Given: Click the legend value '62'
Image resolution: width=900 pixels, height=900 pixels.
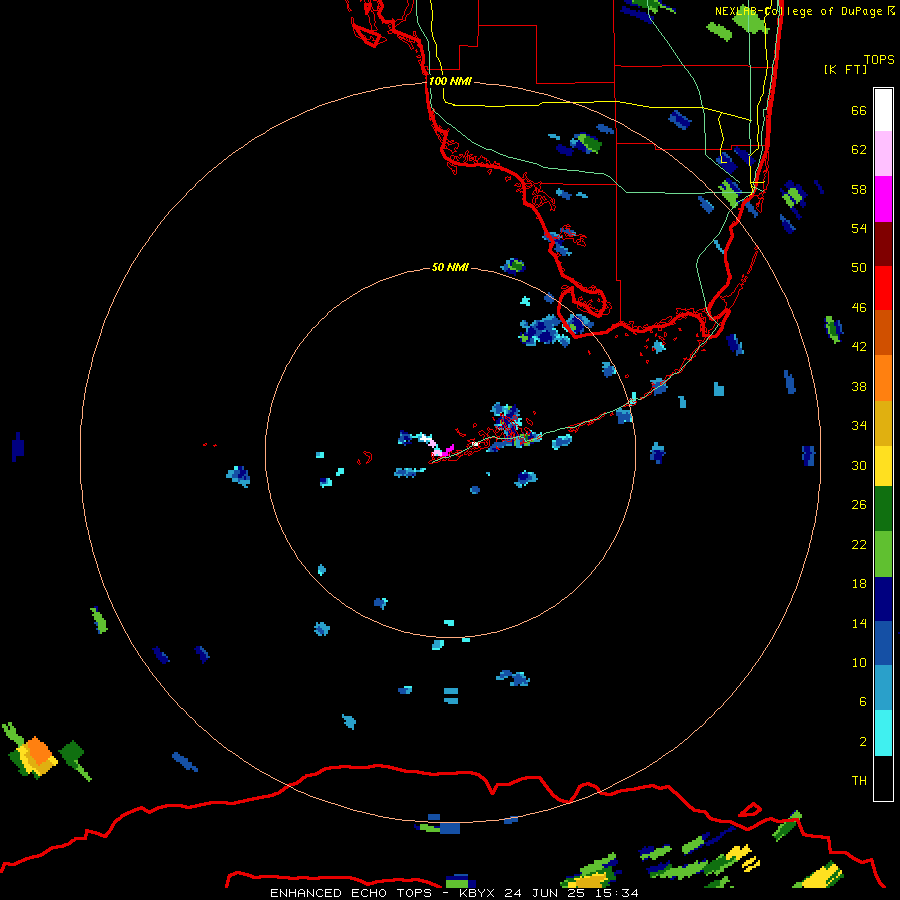Looking at the screenshot, I should [x=859, y=150].
